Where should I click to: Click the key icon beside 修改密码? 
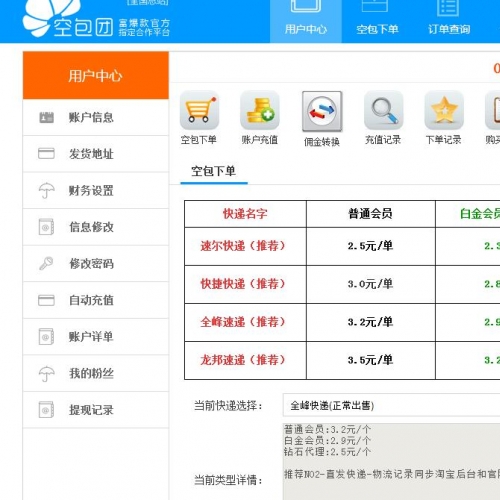point(46,263)
